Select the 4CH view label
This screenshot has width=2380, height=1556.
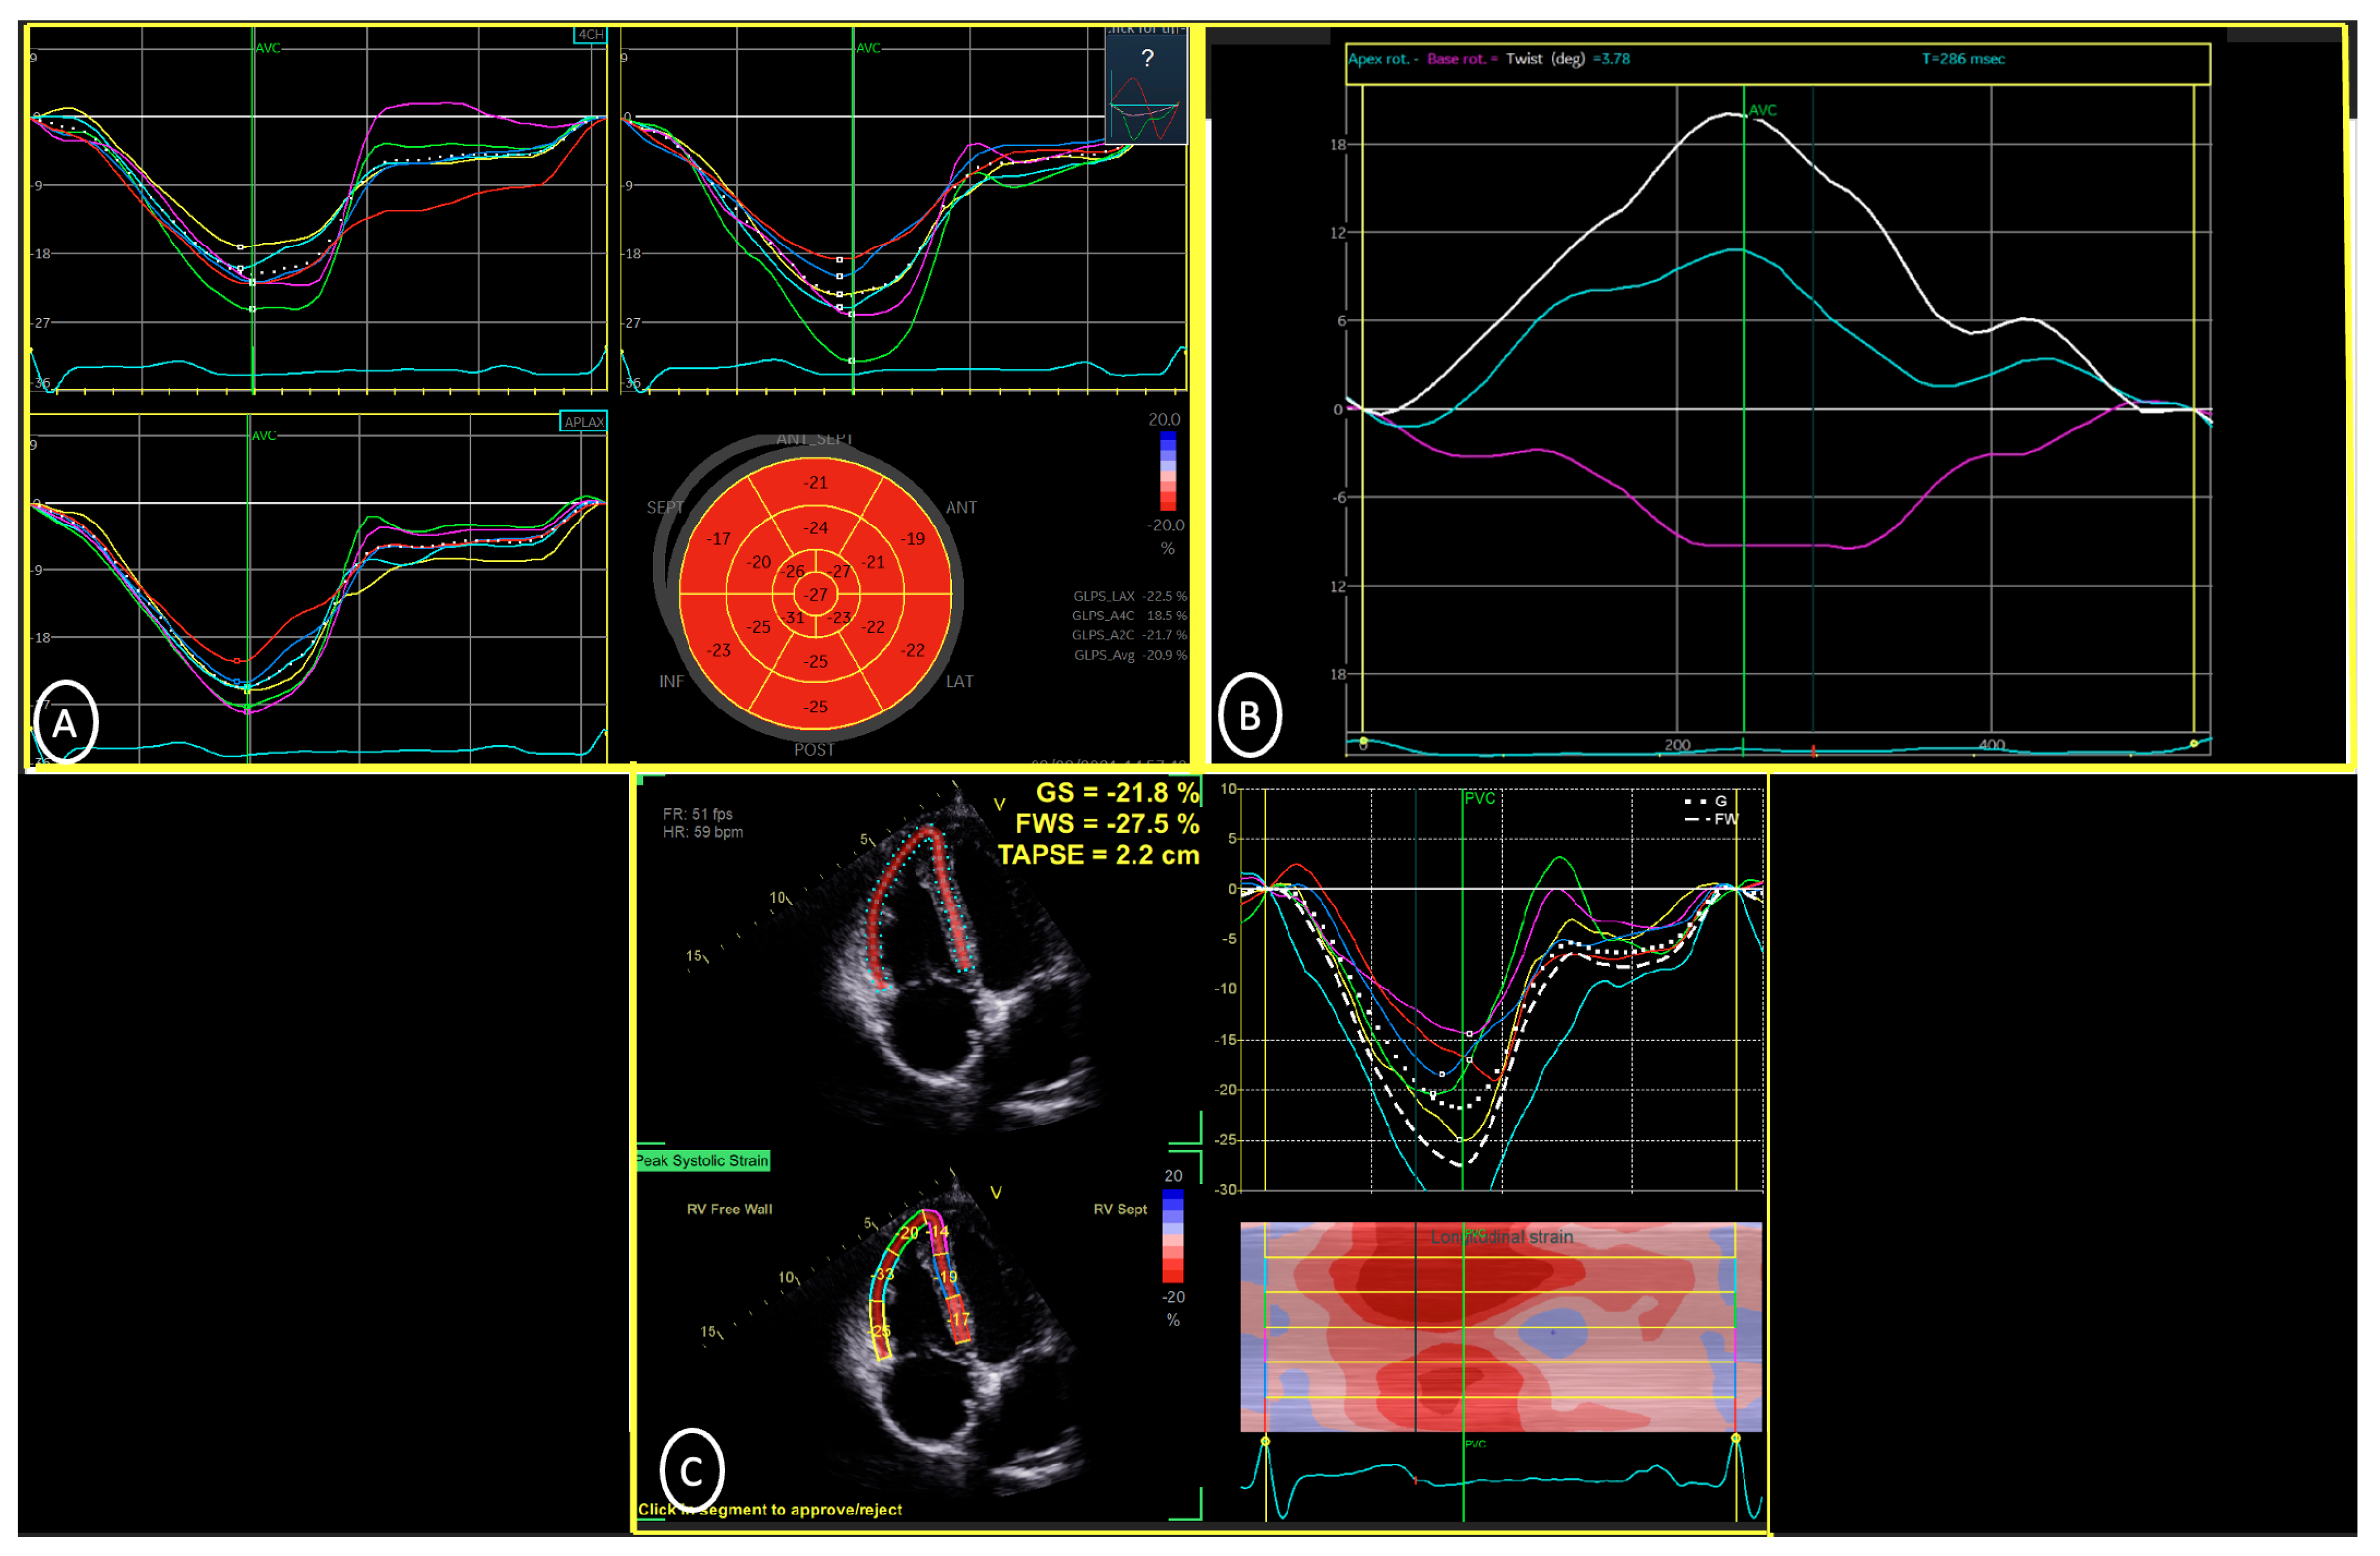(x=590, y=35)
